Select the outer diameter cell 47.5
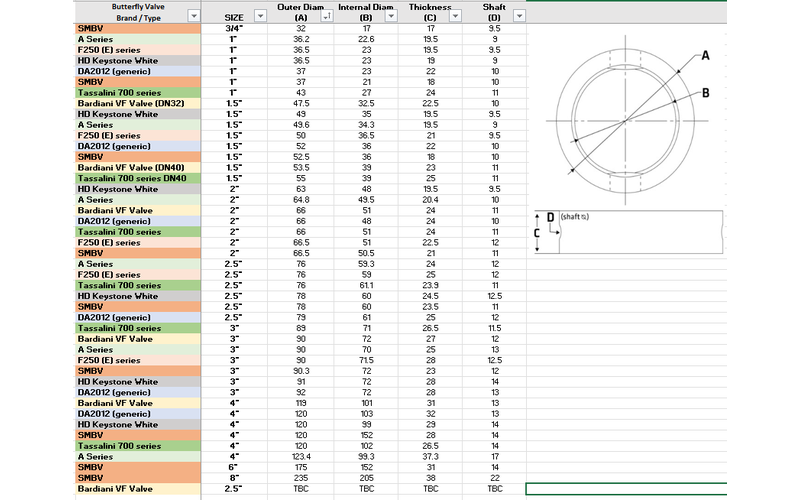 click(x=301, y=104)
